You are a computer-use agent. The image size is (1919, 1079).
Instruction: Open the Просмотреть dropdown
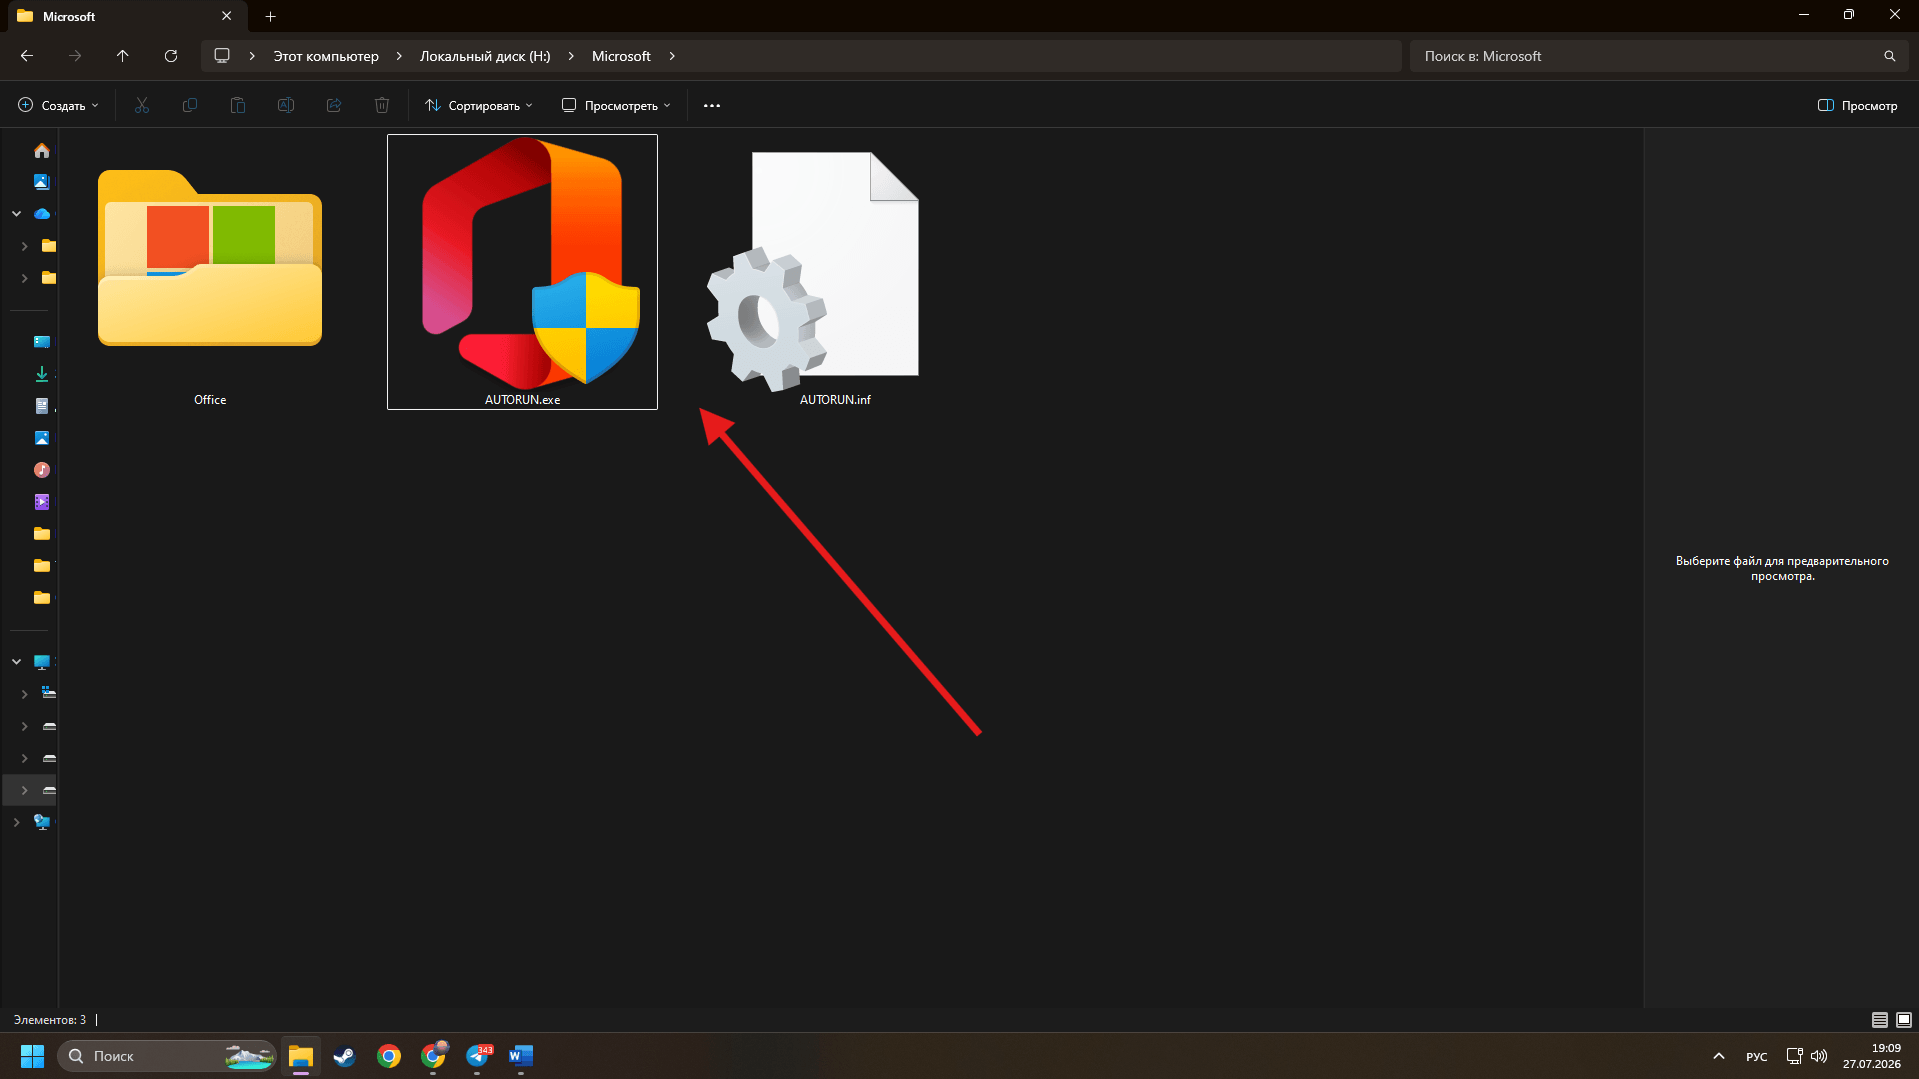click(616, 105)
